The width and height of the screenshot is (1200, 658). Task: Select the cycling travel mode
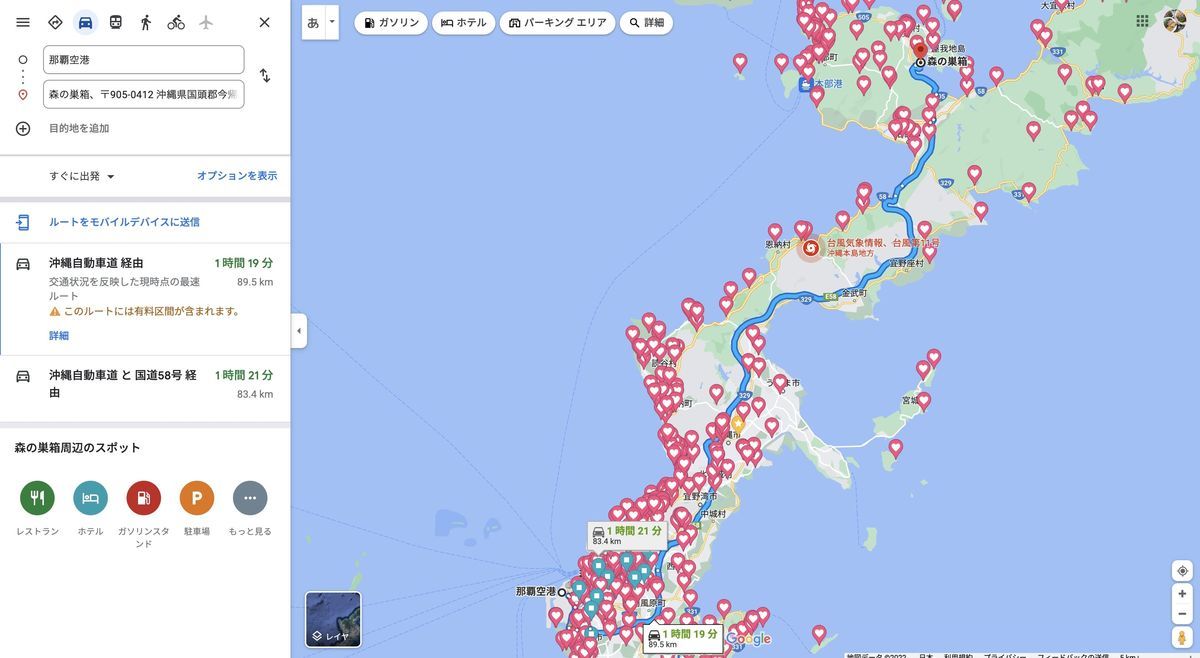pos(176,22)
